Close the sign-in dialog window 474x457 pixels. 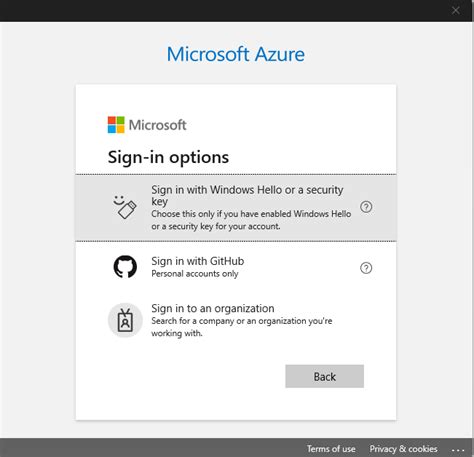456,11
